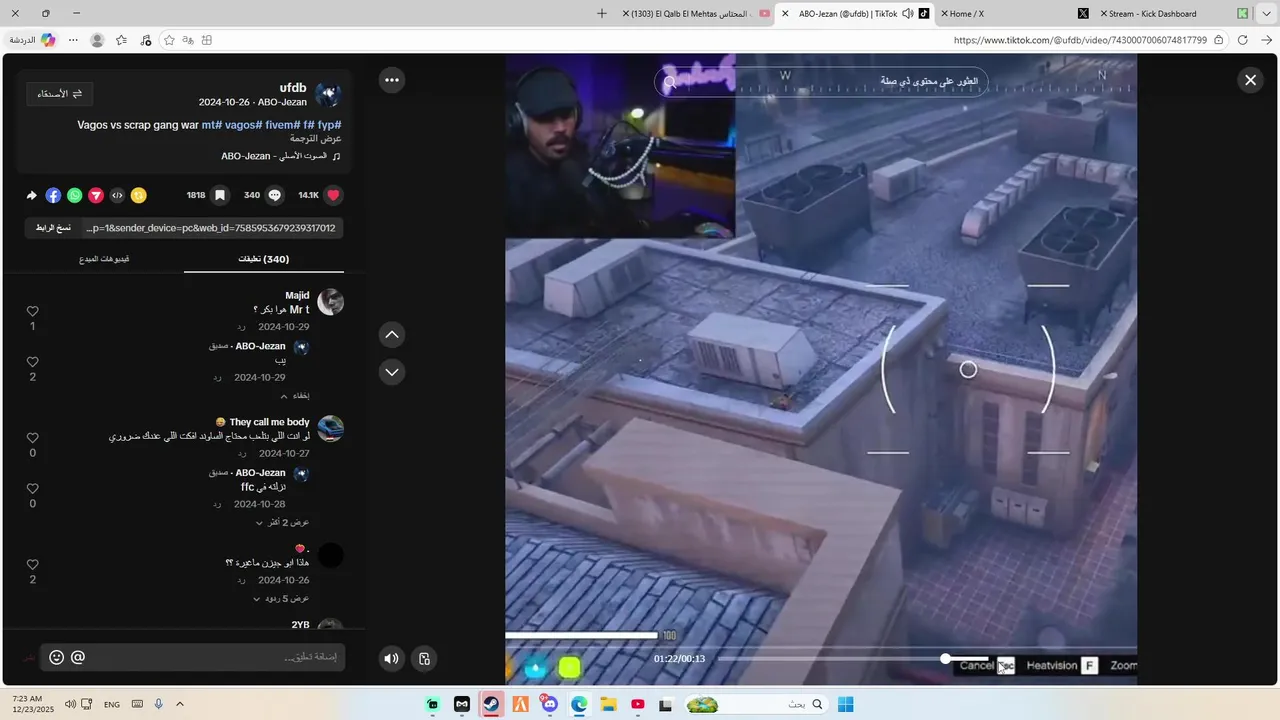
Task: Open the Windows Start menu
Action: [x=845, y=704]
